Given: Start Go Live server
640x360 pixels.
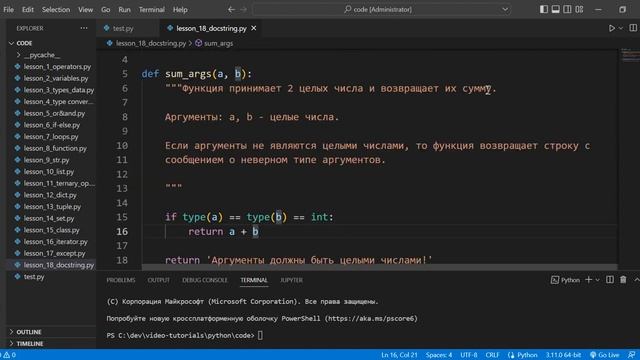Looking at the screenshot, I should point(604,355).
